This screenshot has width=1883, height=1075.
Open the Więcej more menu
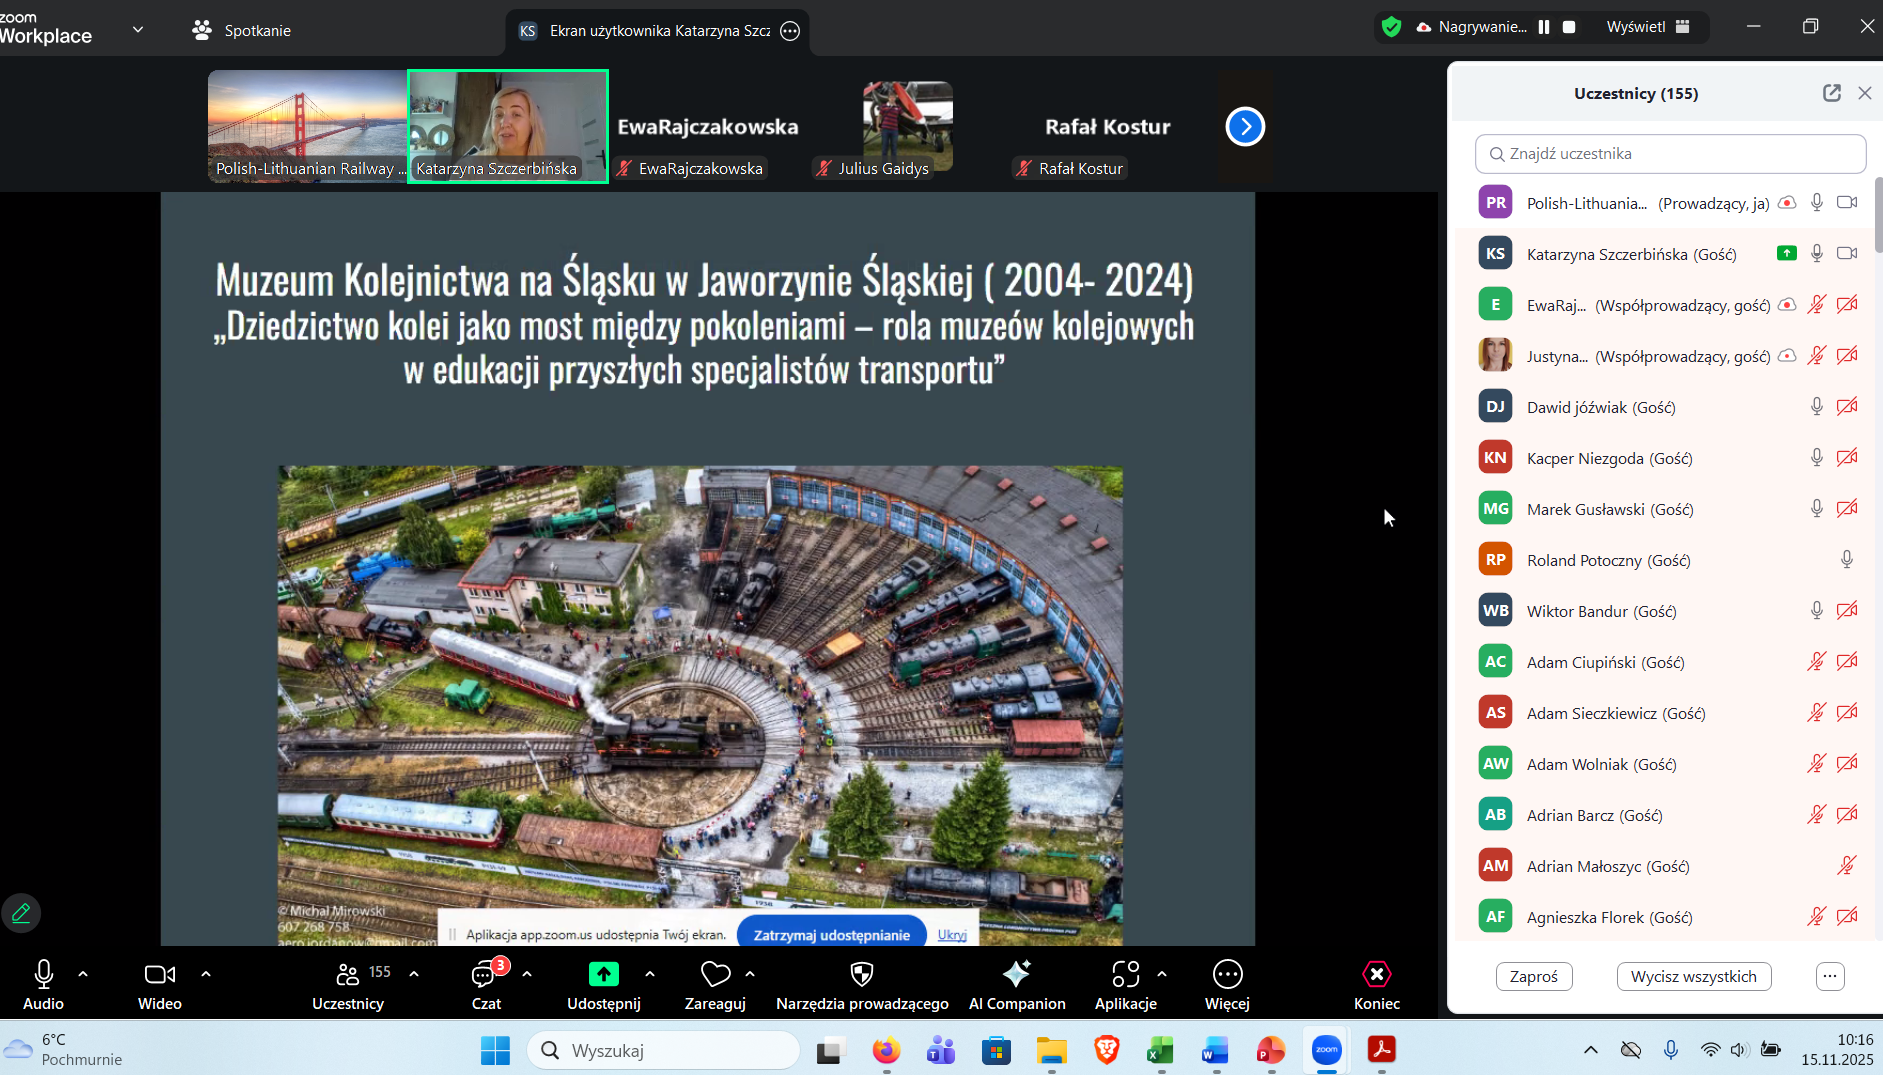(1227, 974)
